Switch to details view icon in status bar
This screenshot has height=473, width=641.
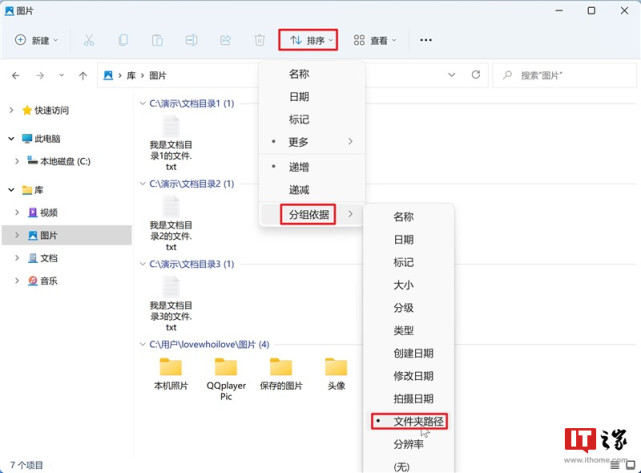point(615,465)
